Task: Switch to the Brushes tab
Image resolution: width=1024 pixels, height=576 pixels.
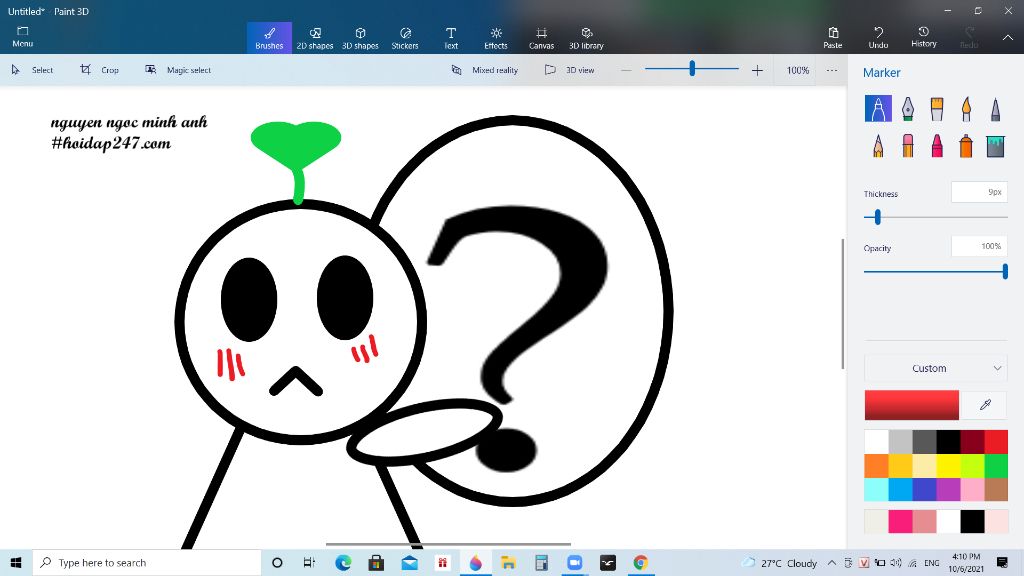Action: [x=269, y=38]
